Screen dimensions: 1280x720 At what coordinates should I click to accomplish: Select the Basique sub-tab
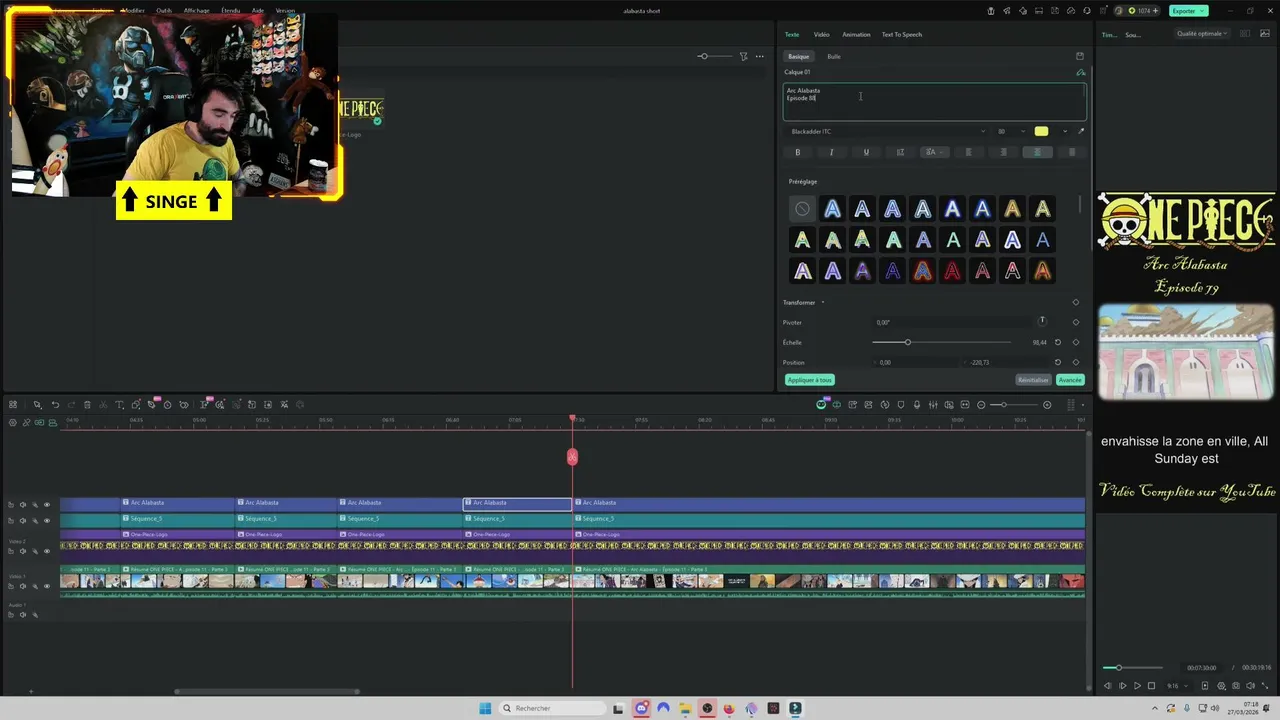pyautogui.click(x=798, y=56)
